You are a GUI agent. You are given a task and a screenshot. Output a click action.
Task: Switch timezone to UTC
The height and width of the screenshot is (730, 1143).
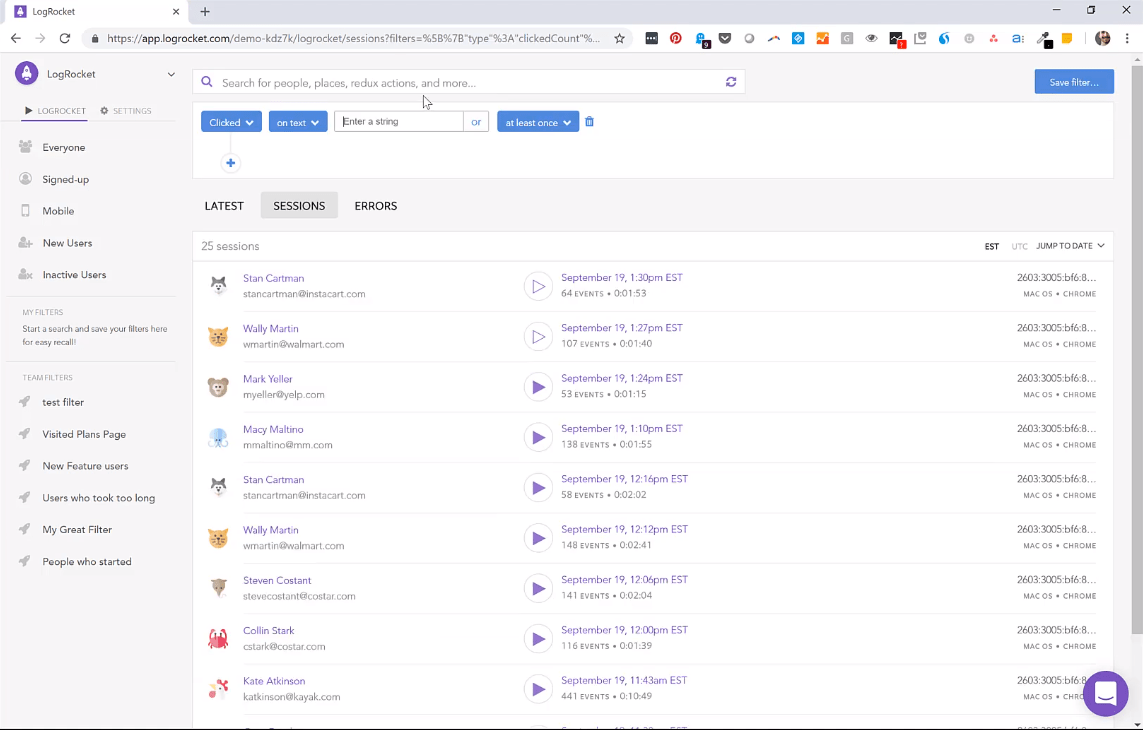click(x=1019, y=246)
